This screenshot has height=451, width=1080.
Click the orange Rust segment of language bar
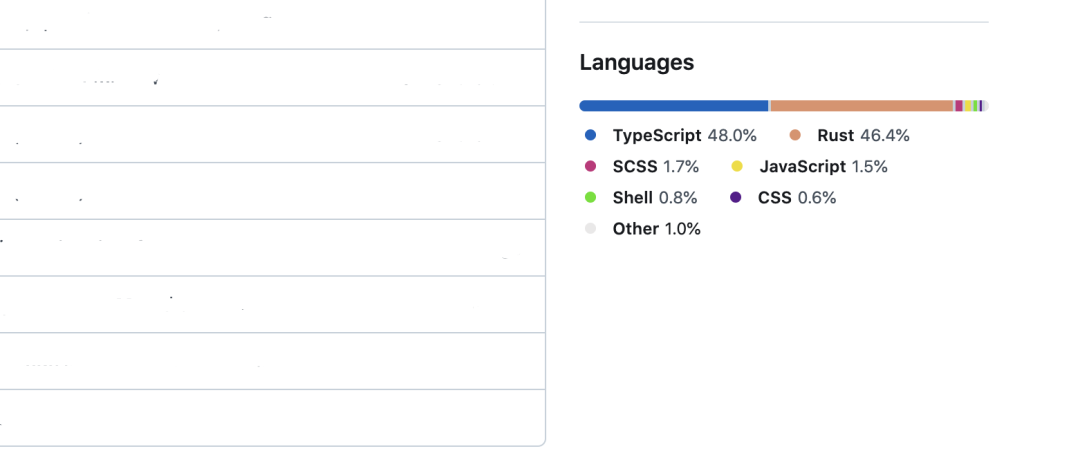point(862,106)
